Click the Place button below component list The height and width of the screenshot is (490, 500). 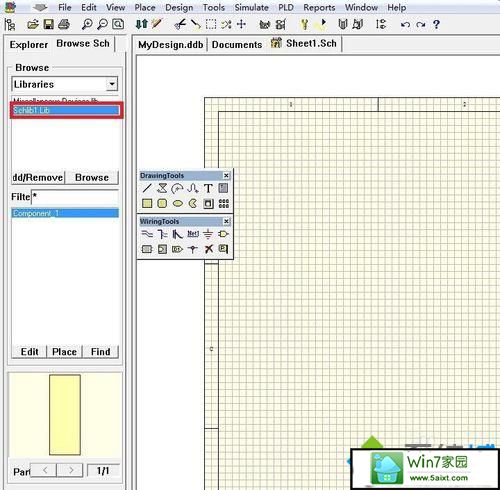click(64, 352)
